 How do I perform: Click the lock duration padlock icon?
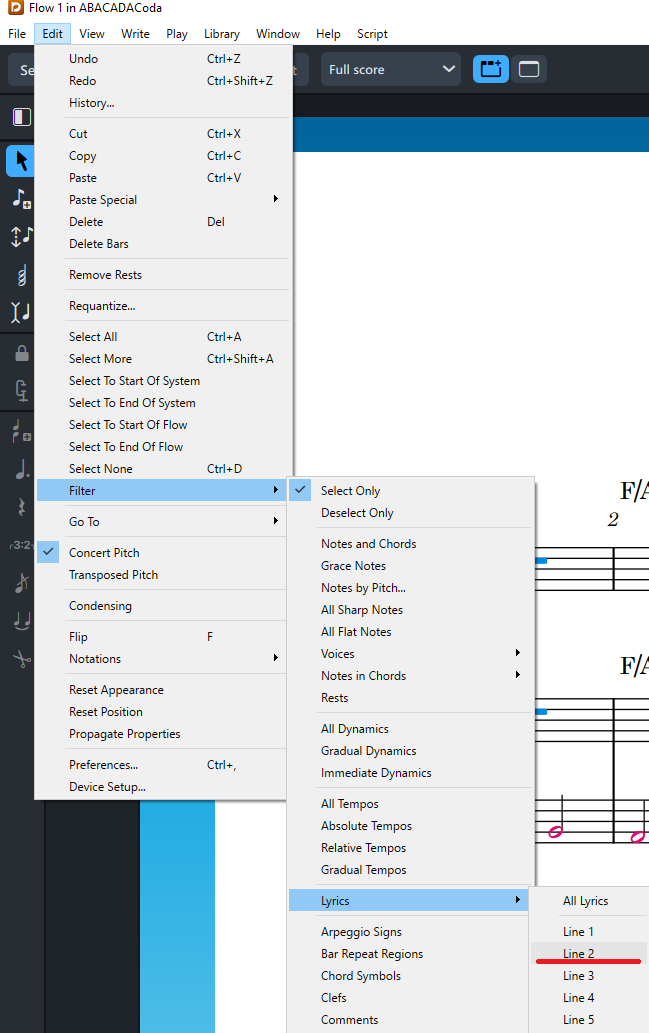pyautogui.click(x=21, y=353)
